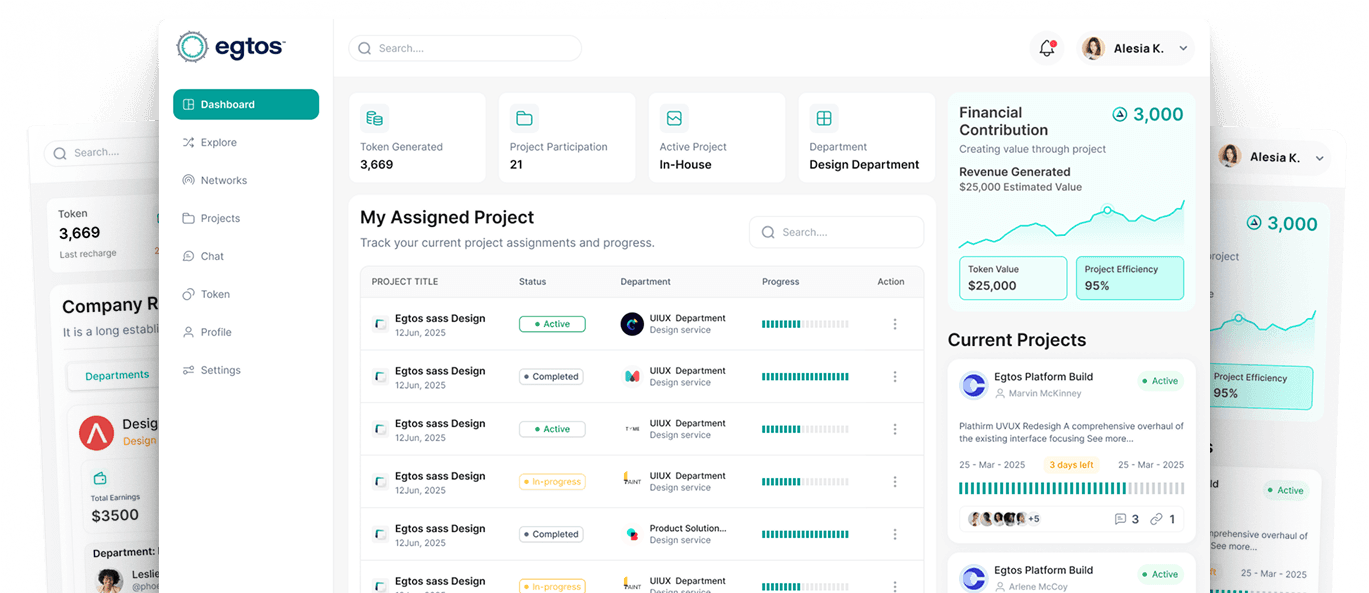Expand the Alesia K. user dropdown
The image size is (1369, 593).
1183,48
